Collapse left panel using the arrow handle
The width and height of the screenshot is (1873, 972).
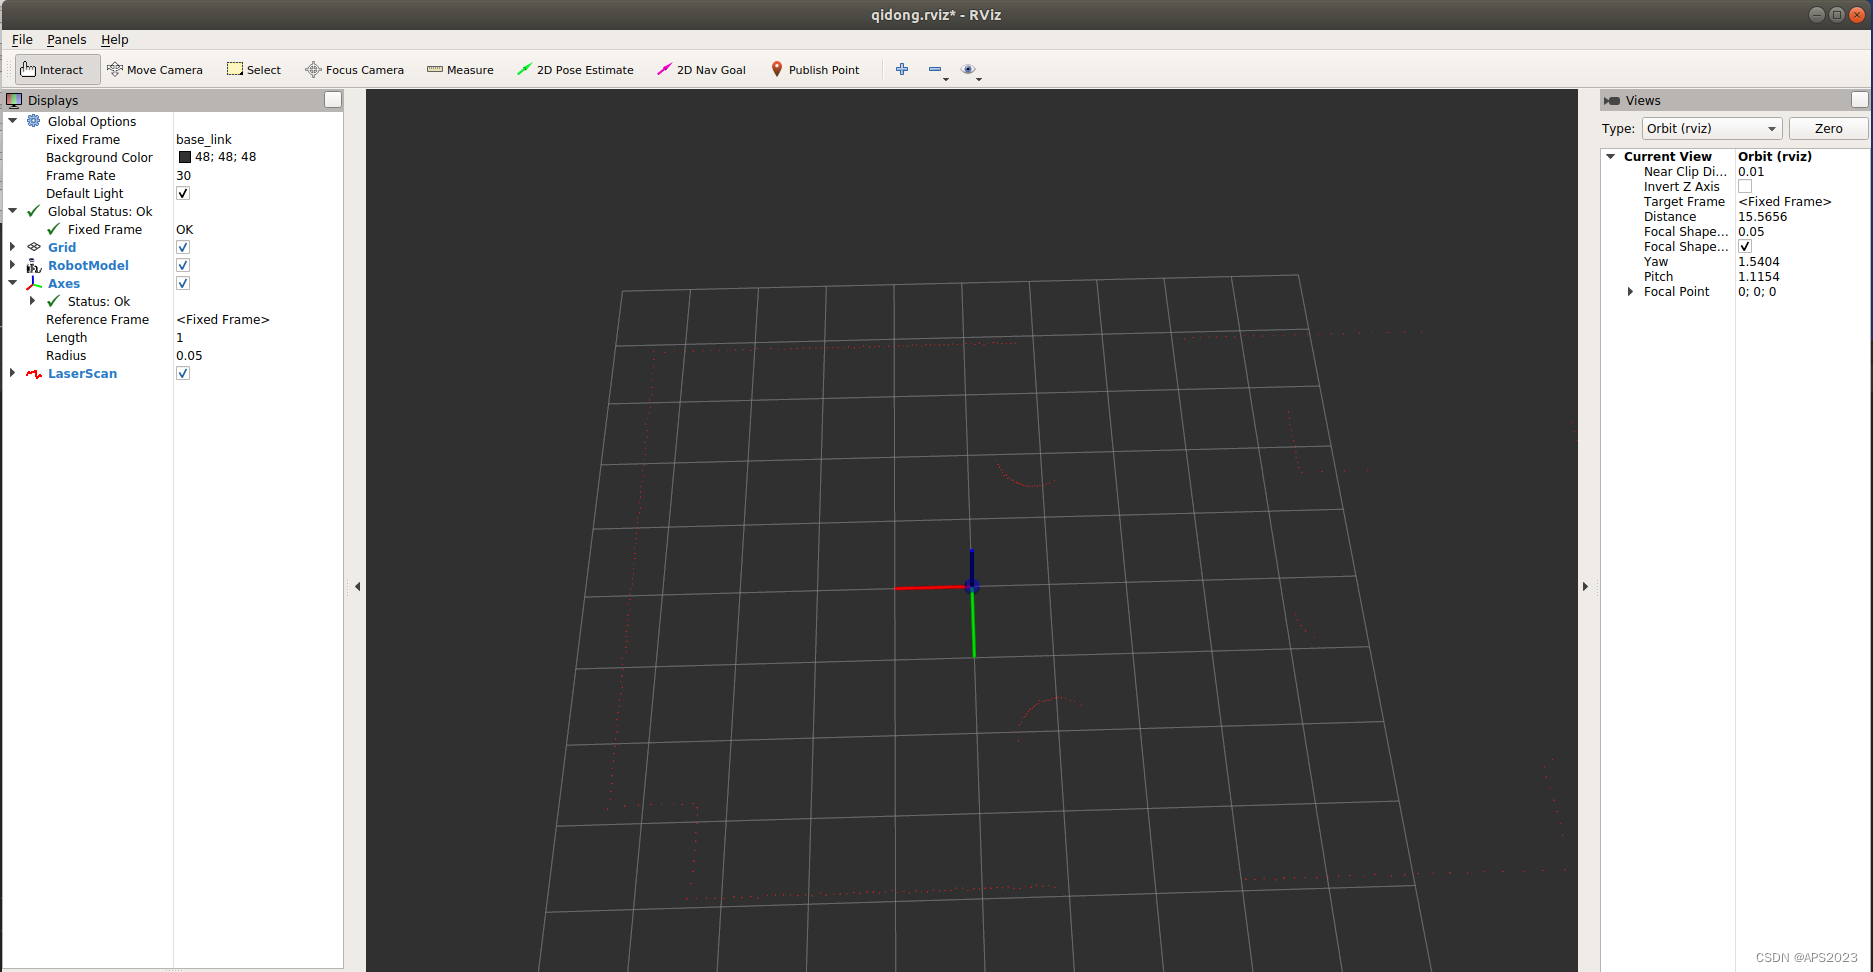(357, 587)
